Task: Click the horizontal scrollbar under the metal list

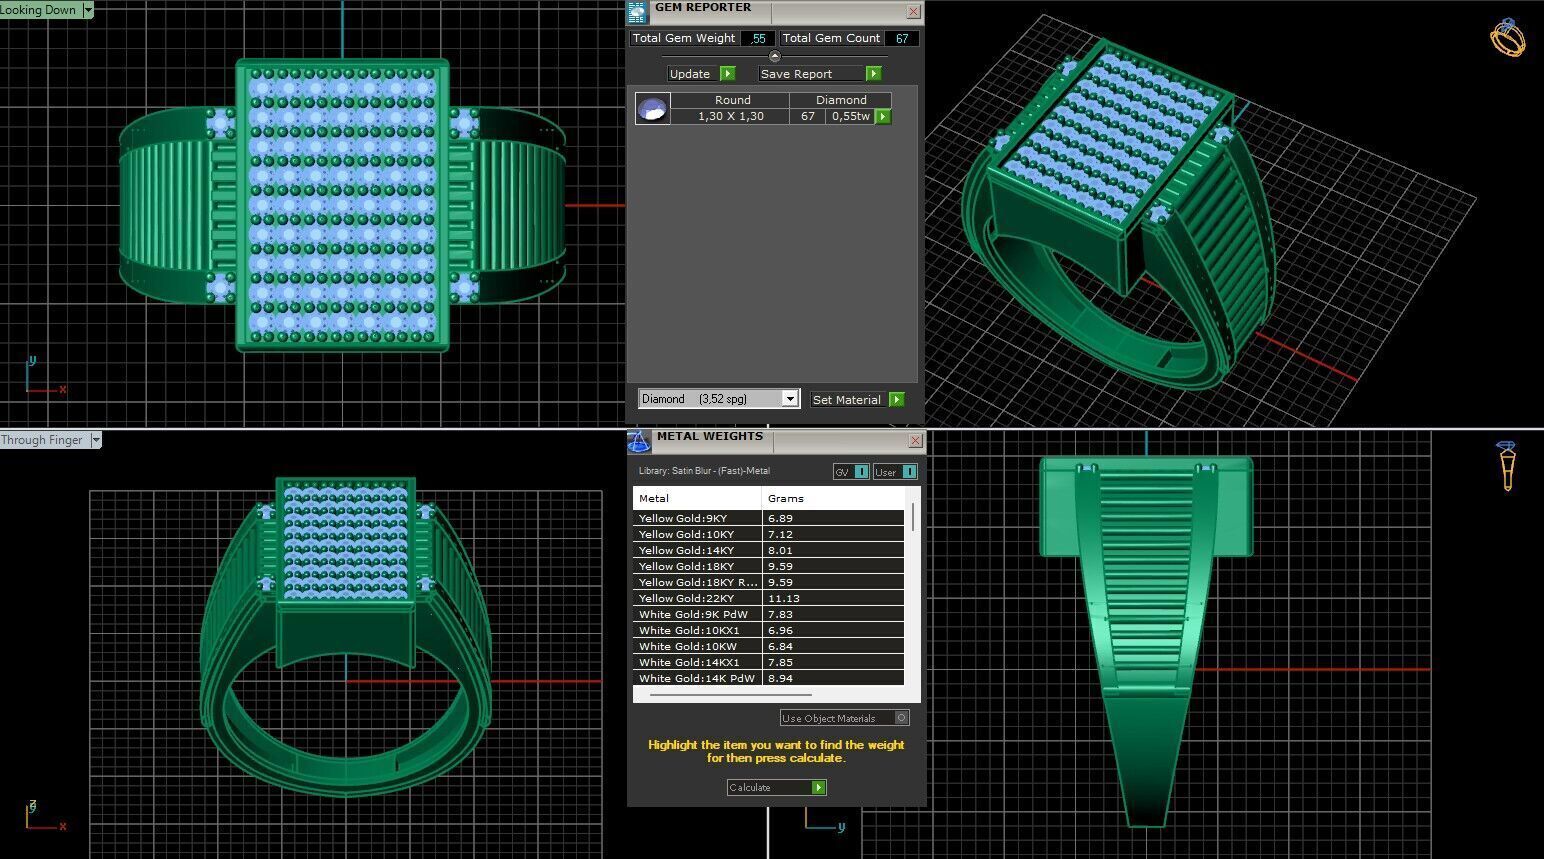Action: click(x=730, y=693)
